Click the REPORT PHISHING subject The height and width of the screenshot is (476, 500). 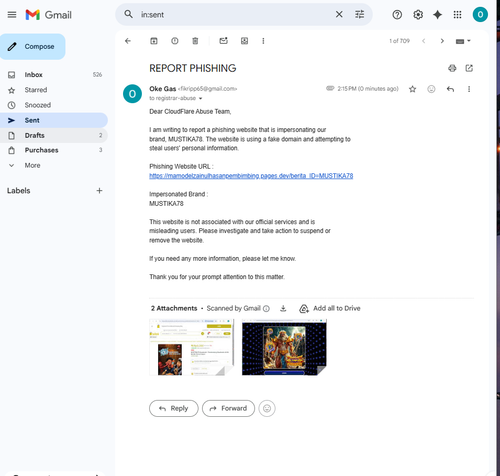tap(193, 68)
